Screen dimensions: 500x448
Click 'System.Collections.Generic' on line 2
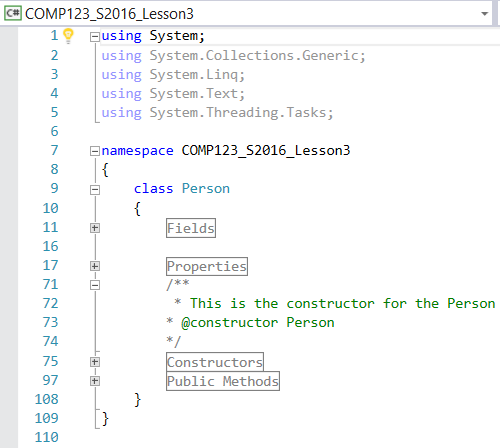254,55
